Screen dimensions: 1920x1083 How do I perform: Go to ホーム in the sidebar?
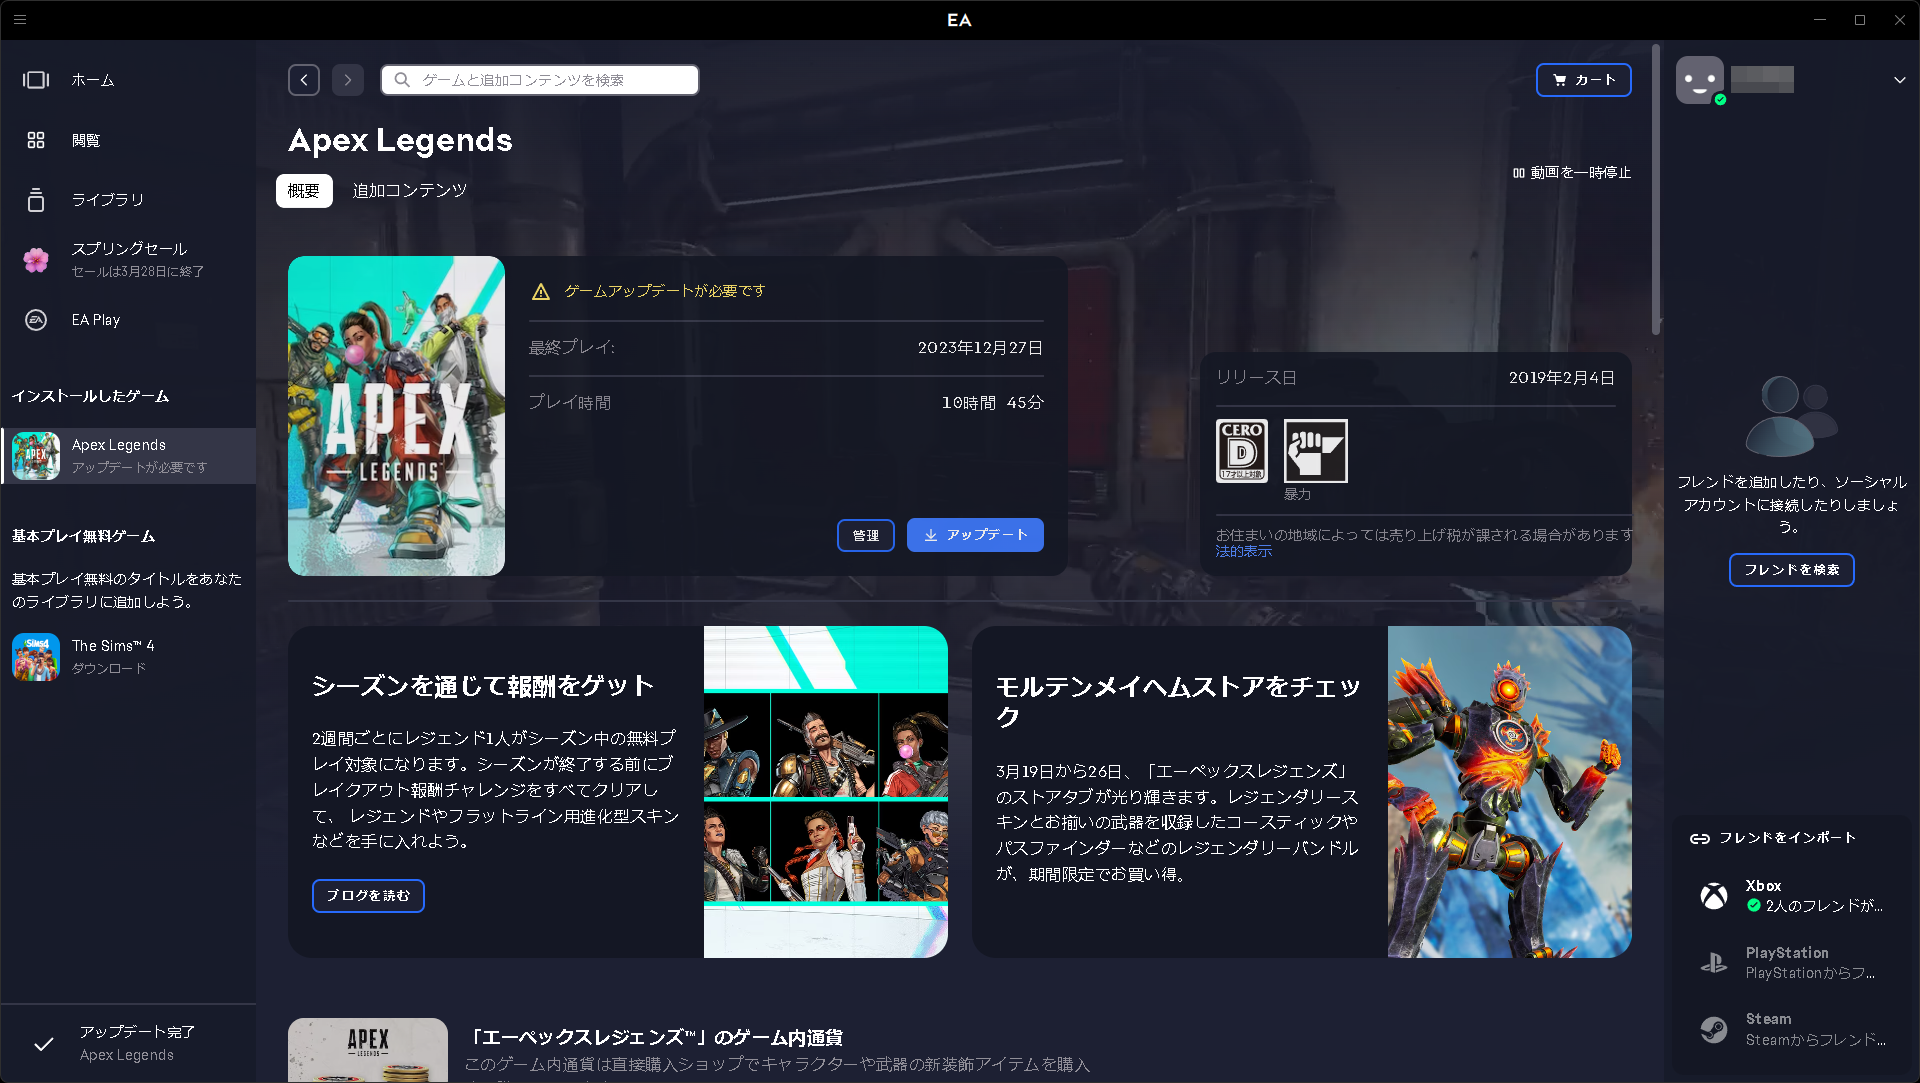click(92, 80)
